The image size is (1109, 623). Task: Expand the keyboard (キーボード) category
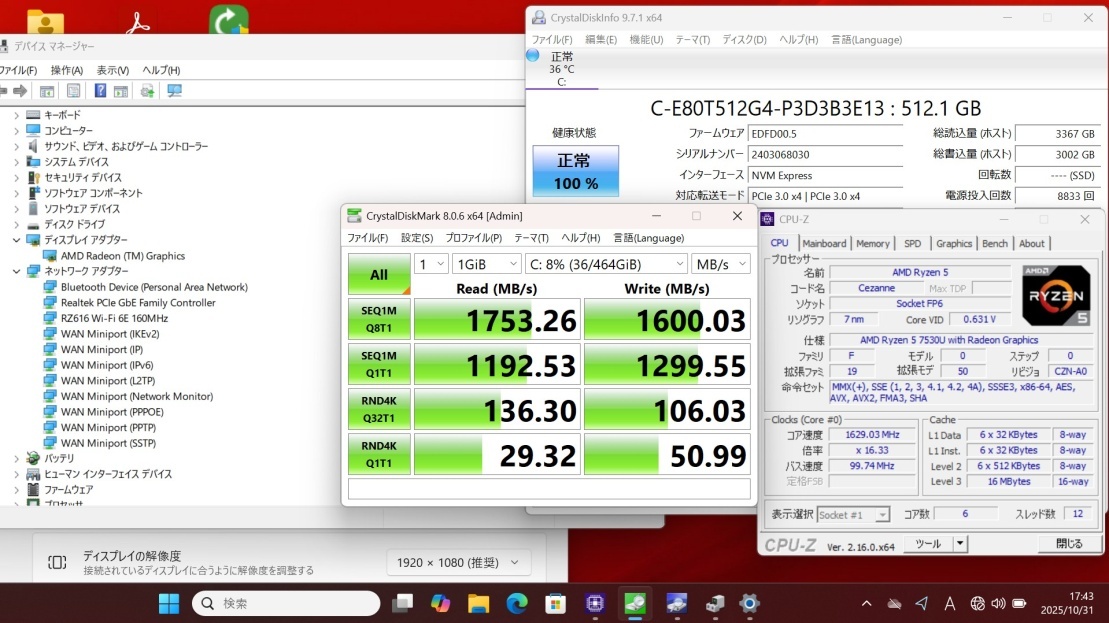(16, 116)
